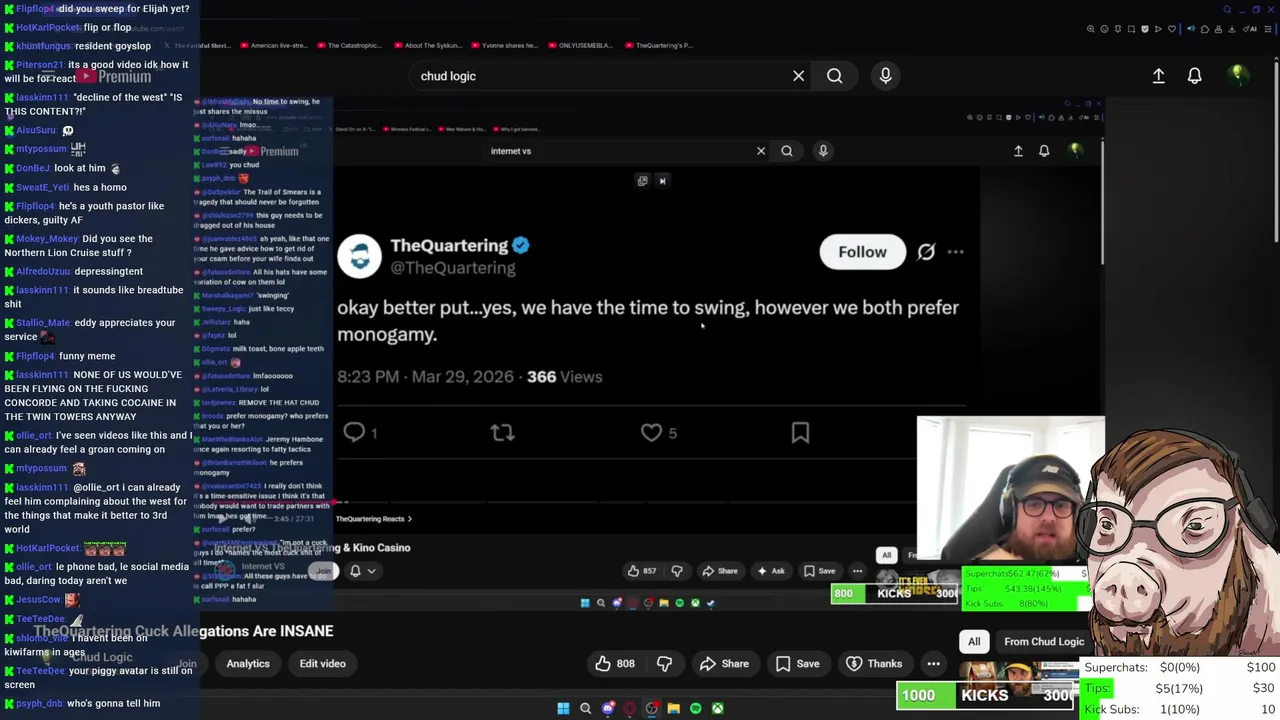Click Share beside the Ask button
1280x720 pixels.
(x=719, y=571)
